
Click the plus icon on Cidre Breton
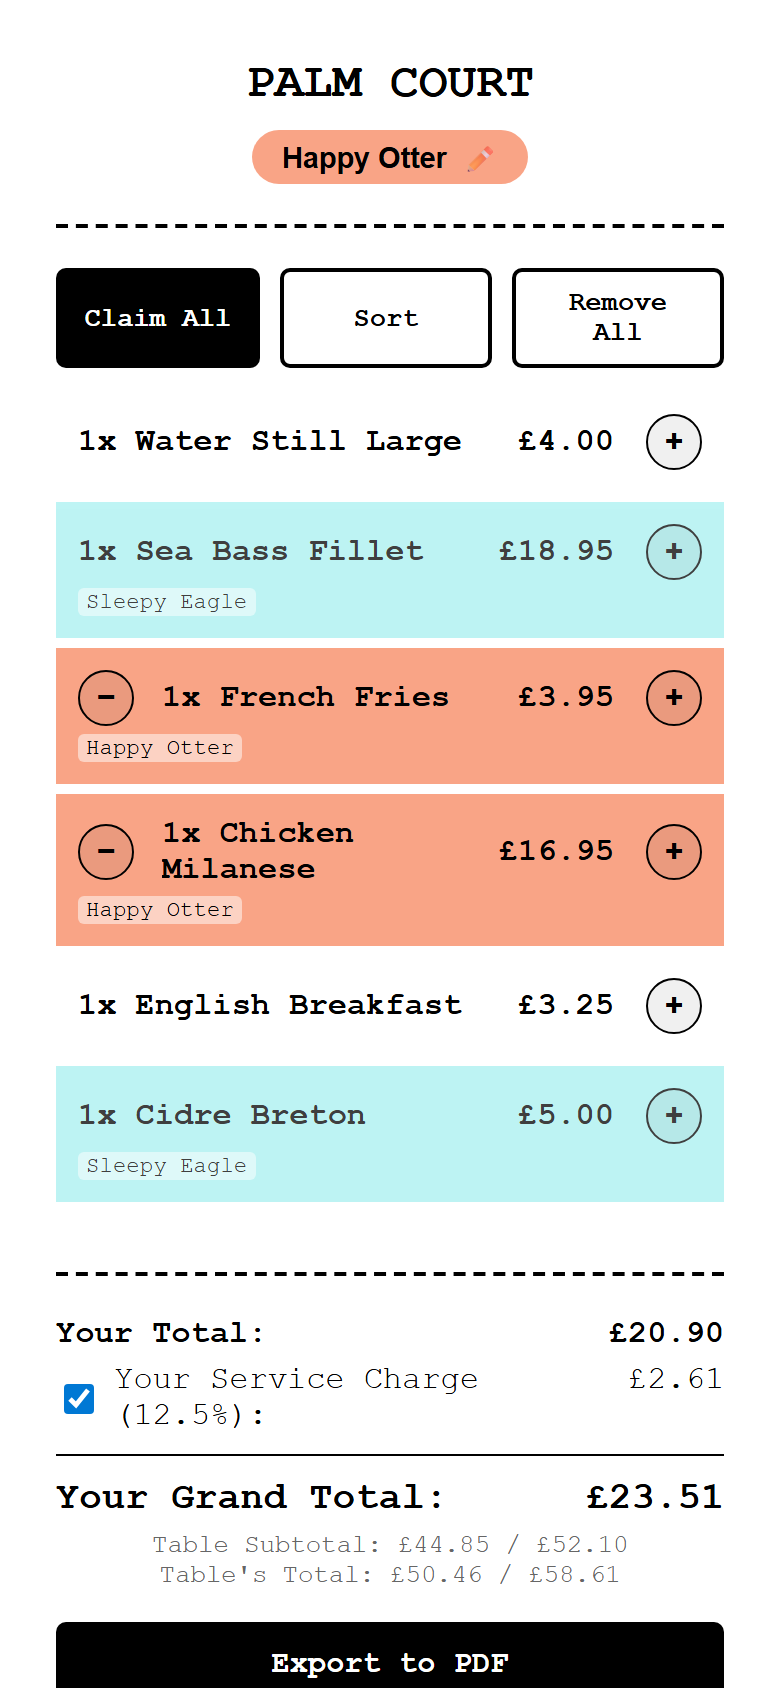click(673, 1115)
